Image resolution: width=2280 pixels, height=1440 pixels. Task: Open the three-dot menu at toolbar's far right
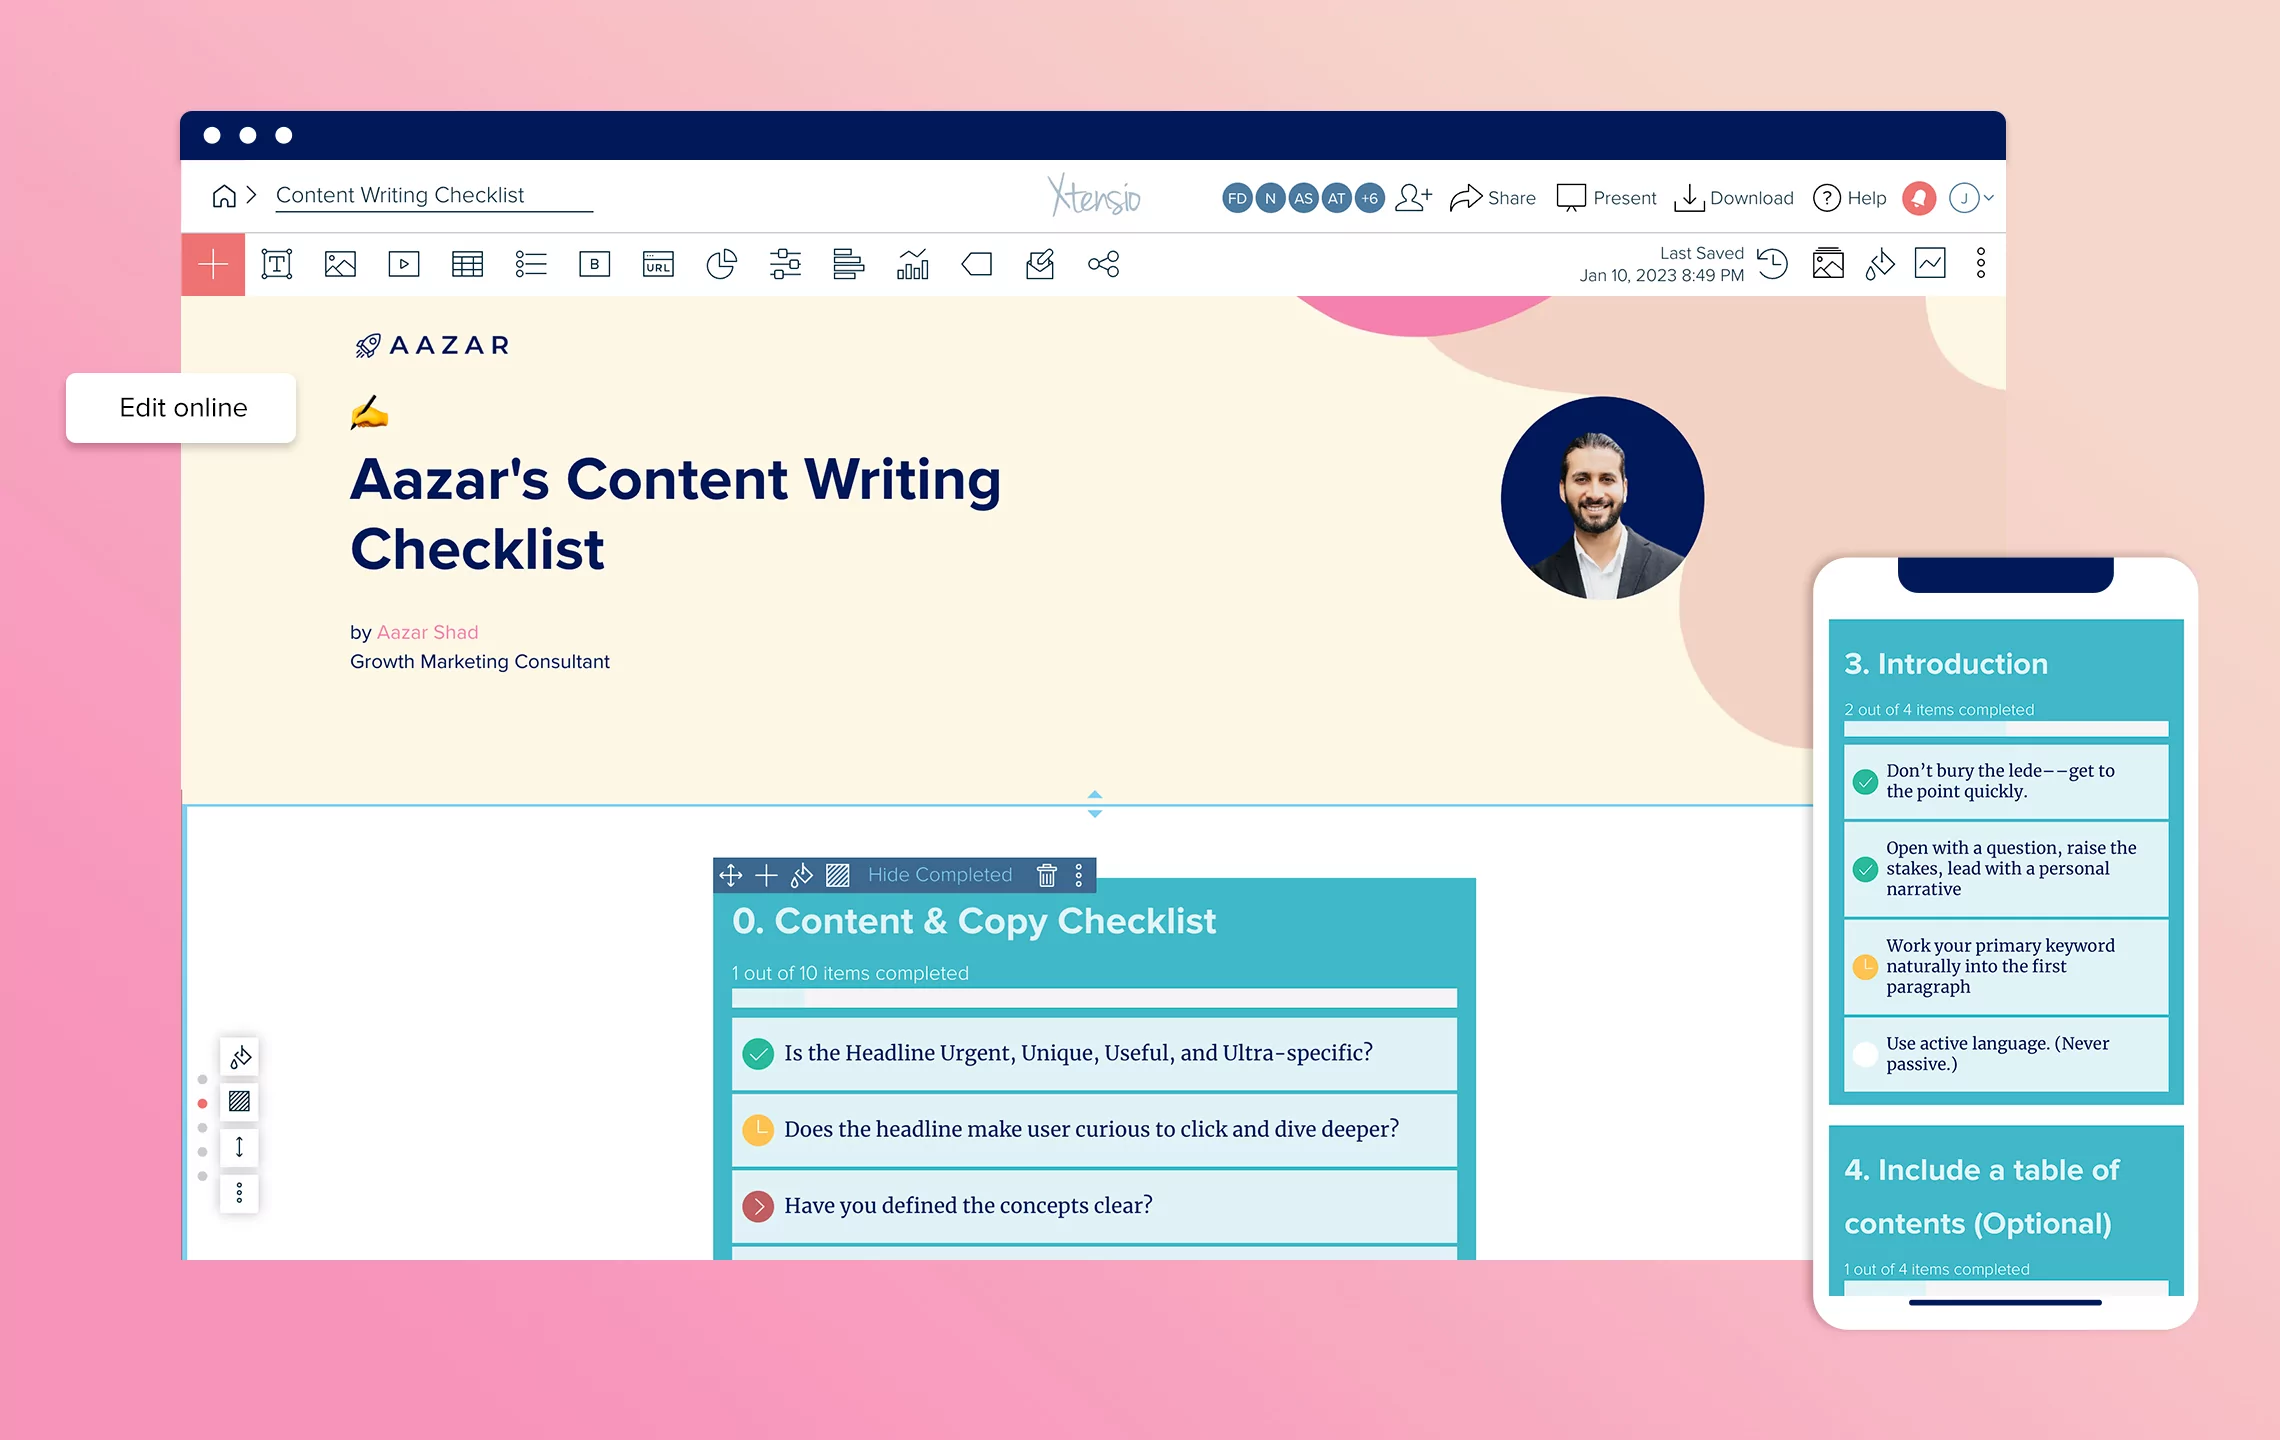pyautogui.click(x=1981, y=264)
